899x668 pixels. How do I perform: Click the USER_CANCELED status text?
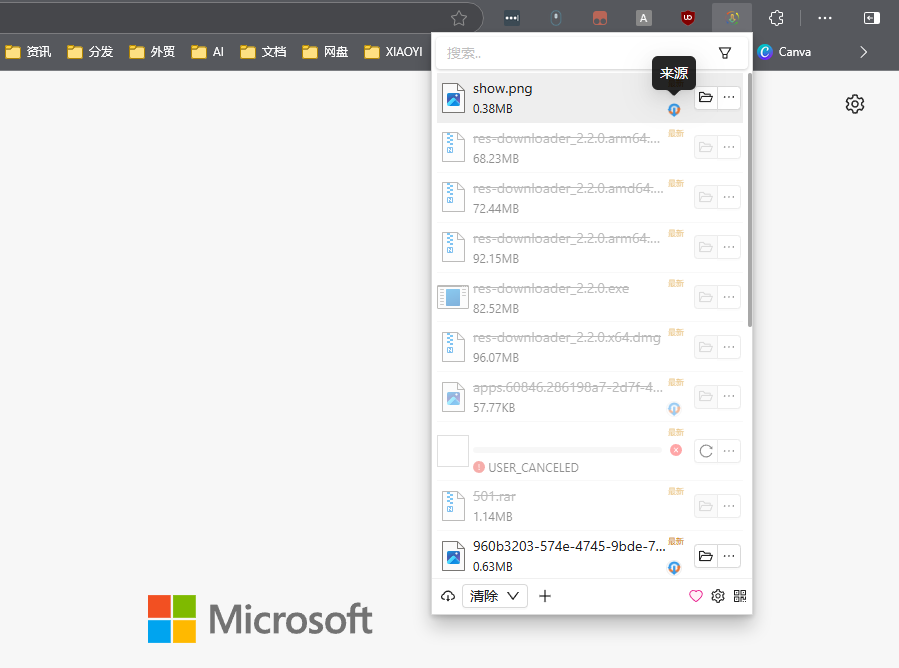tap(533, 468)
